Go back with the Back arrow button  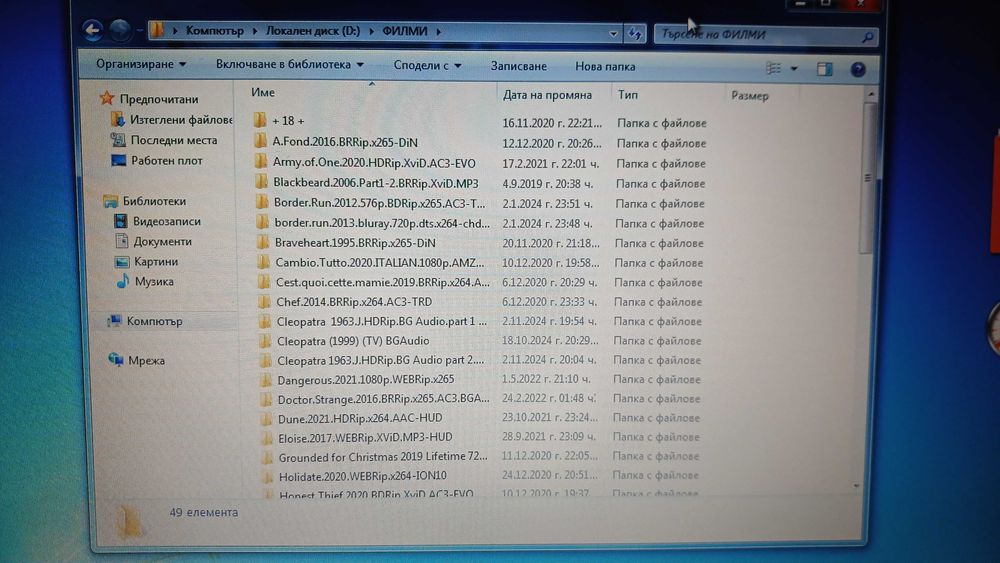tap(92, 30)
